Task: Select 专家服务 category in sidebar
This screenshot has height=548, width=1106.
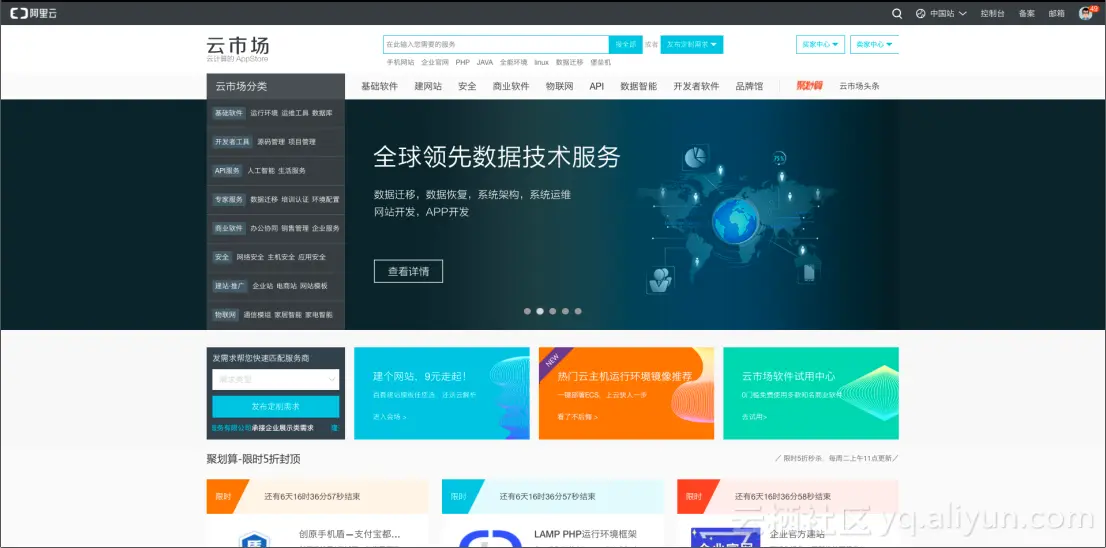Action: tap(229, 200)
